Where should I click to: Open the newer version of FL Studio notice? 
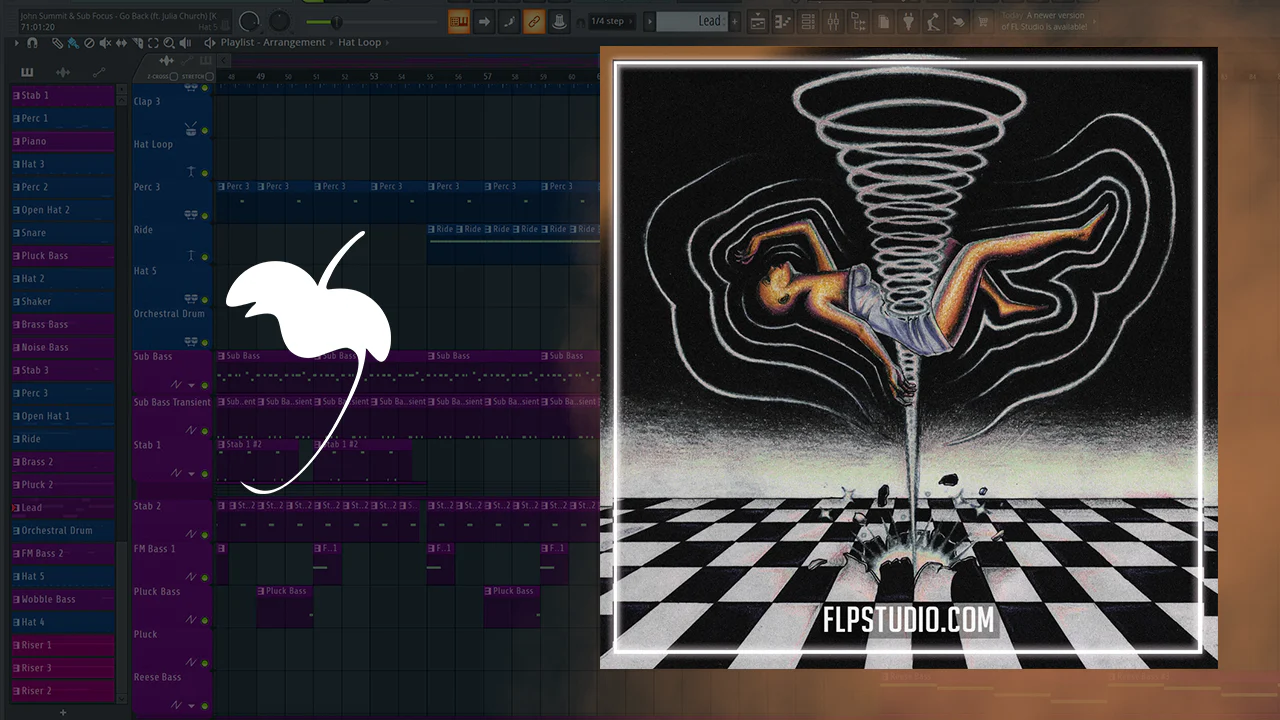click(x=1048, y=21)
